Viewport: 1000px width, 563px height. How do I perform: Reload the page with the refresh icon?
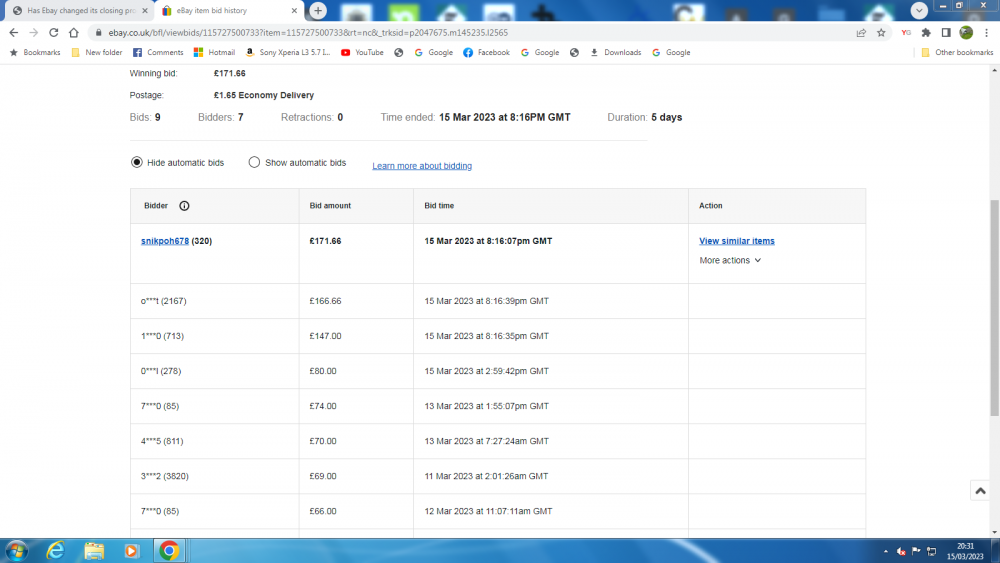coord(53,32)
